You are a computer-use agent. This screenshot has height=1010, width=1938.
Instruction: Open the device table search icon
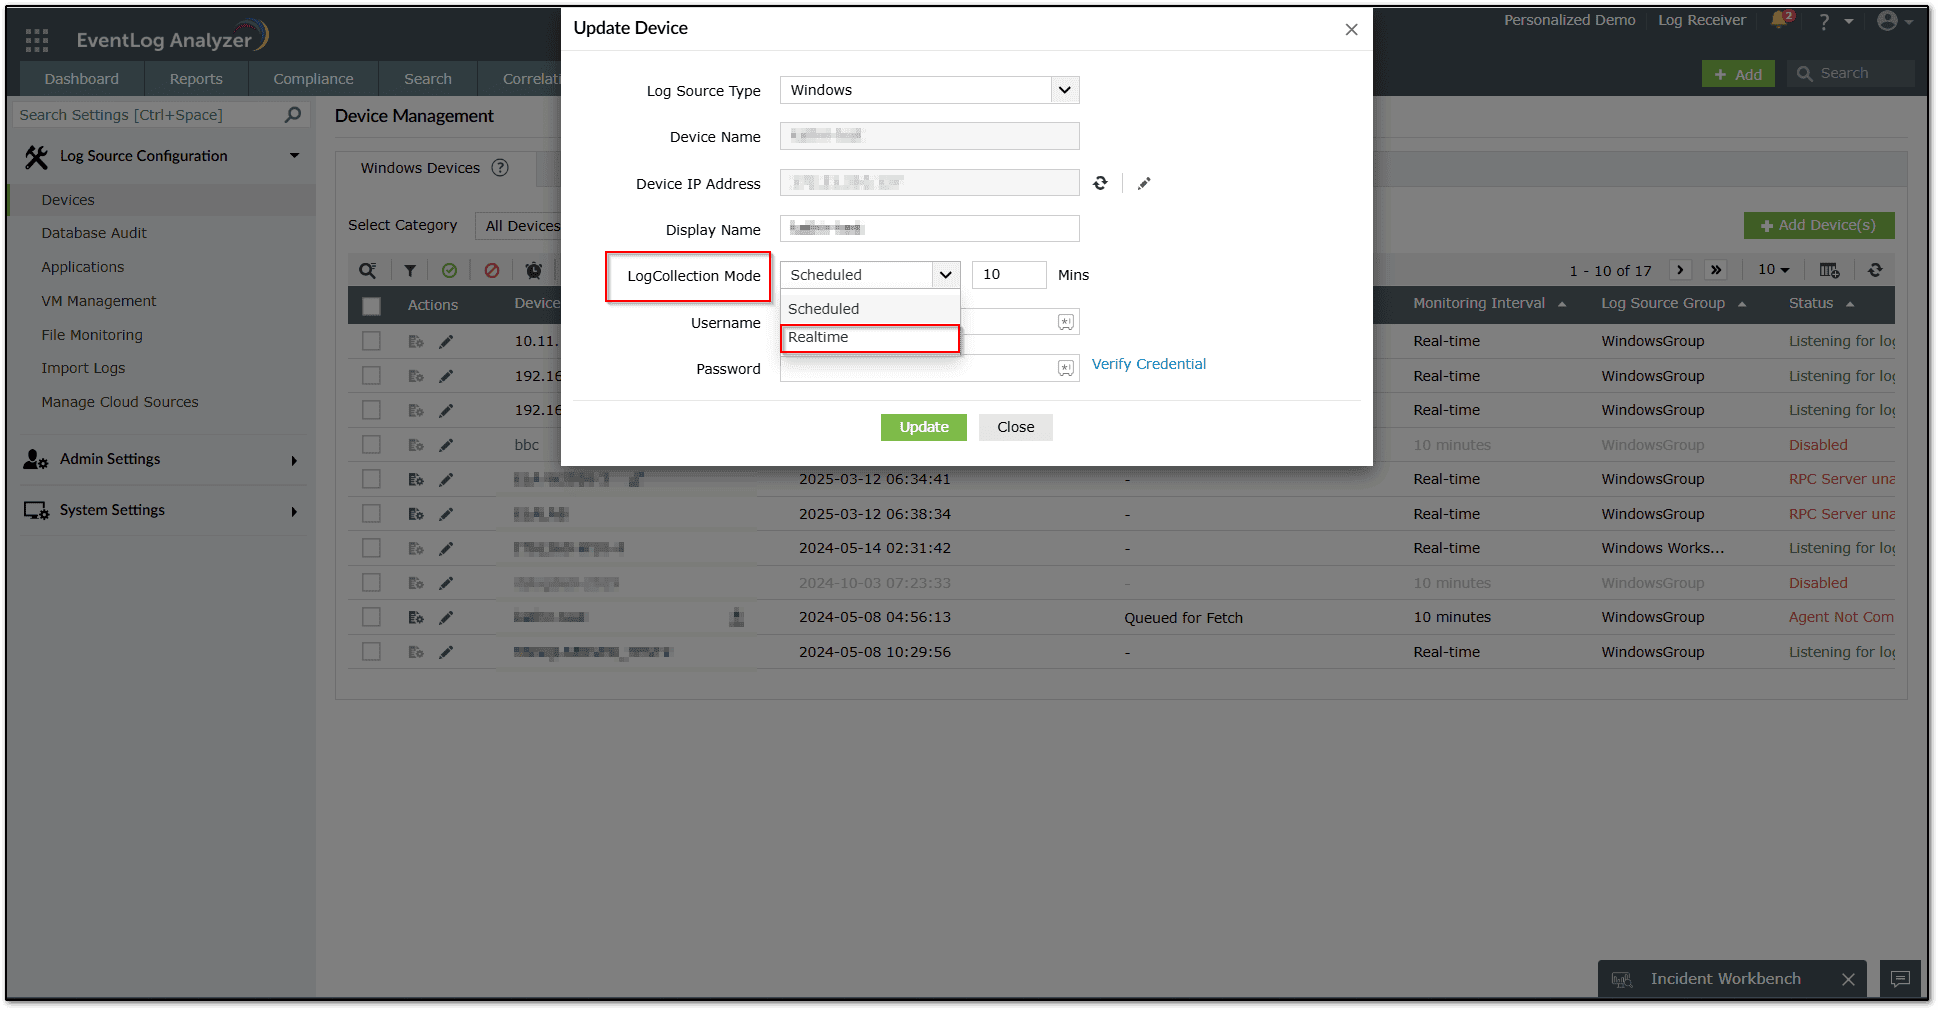coord(368,270)
